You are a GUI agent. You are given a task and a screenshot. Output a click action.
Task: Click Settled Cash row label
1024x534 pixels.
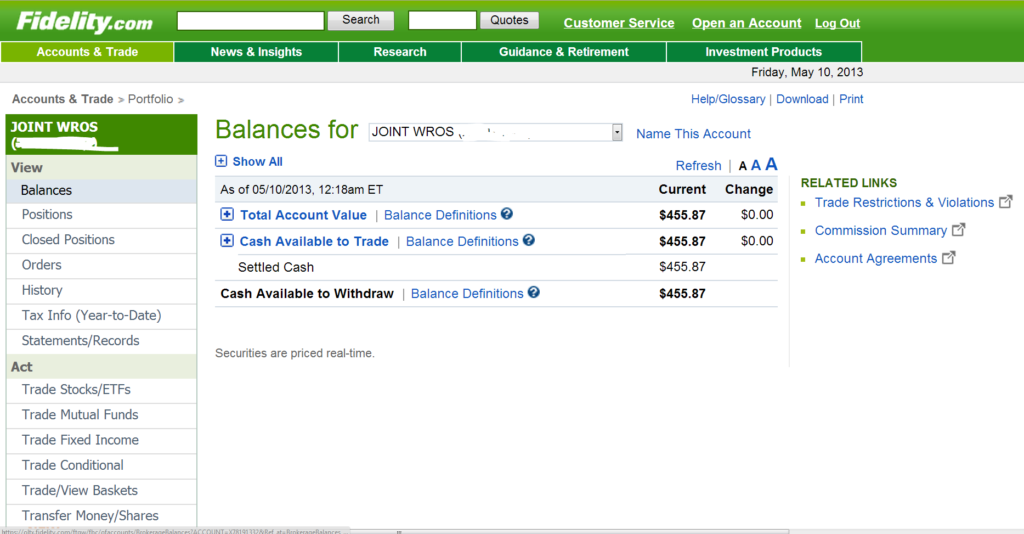[x=276, y=267]
